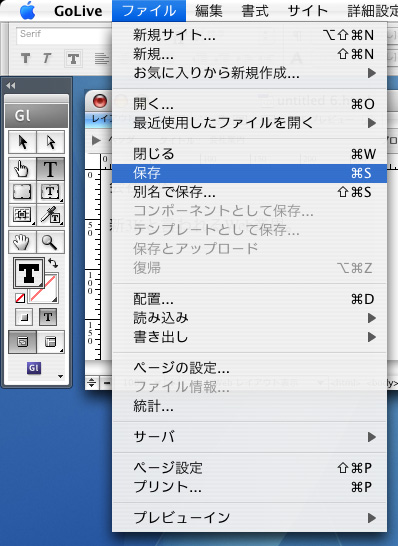This screenshot has width=398, height=546.
Task: Pick the dashed rectangle layer tool
Action: click(22, 192)
